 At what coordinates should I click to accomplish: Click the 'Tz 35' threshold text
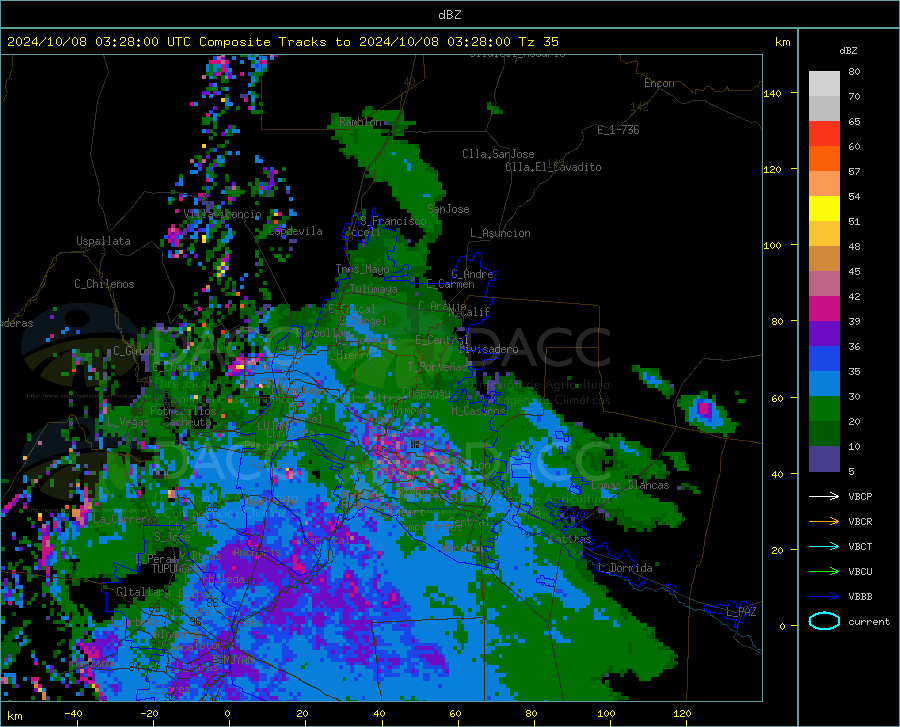[539, 42]
